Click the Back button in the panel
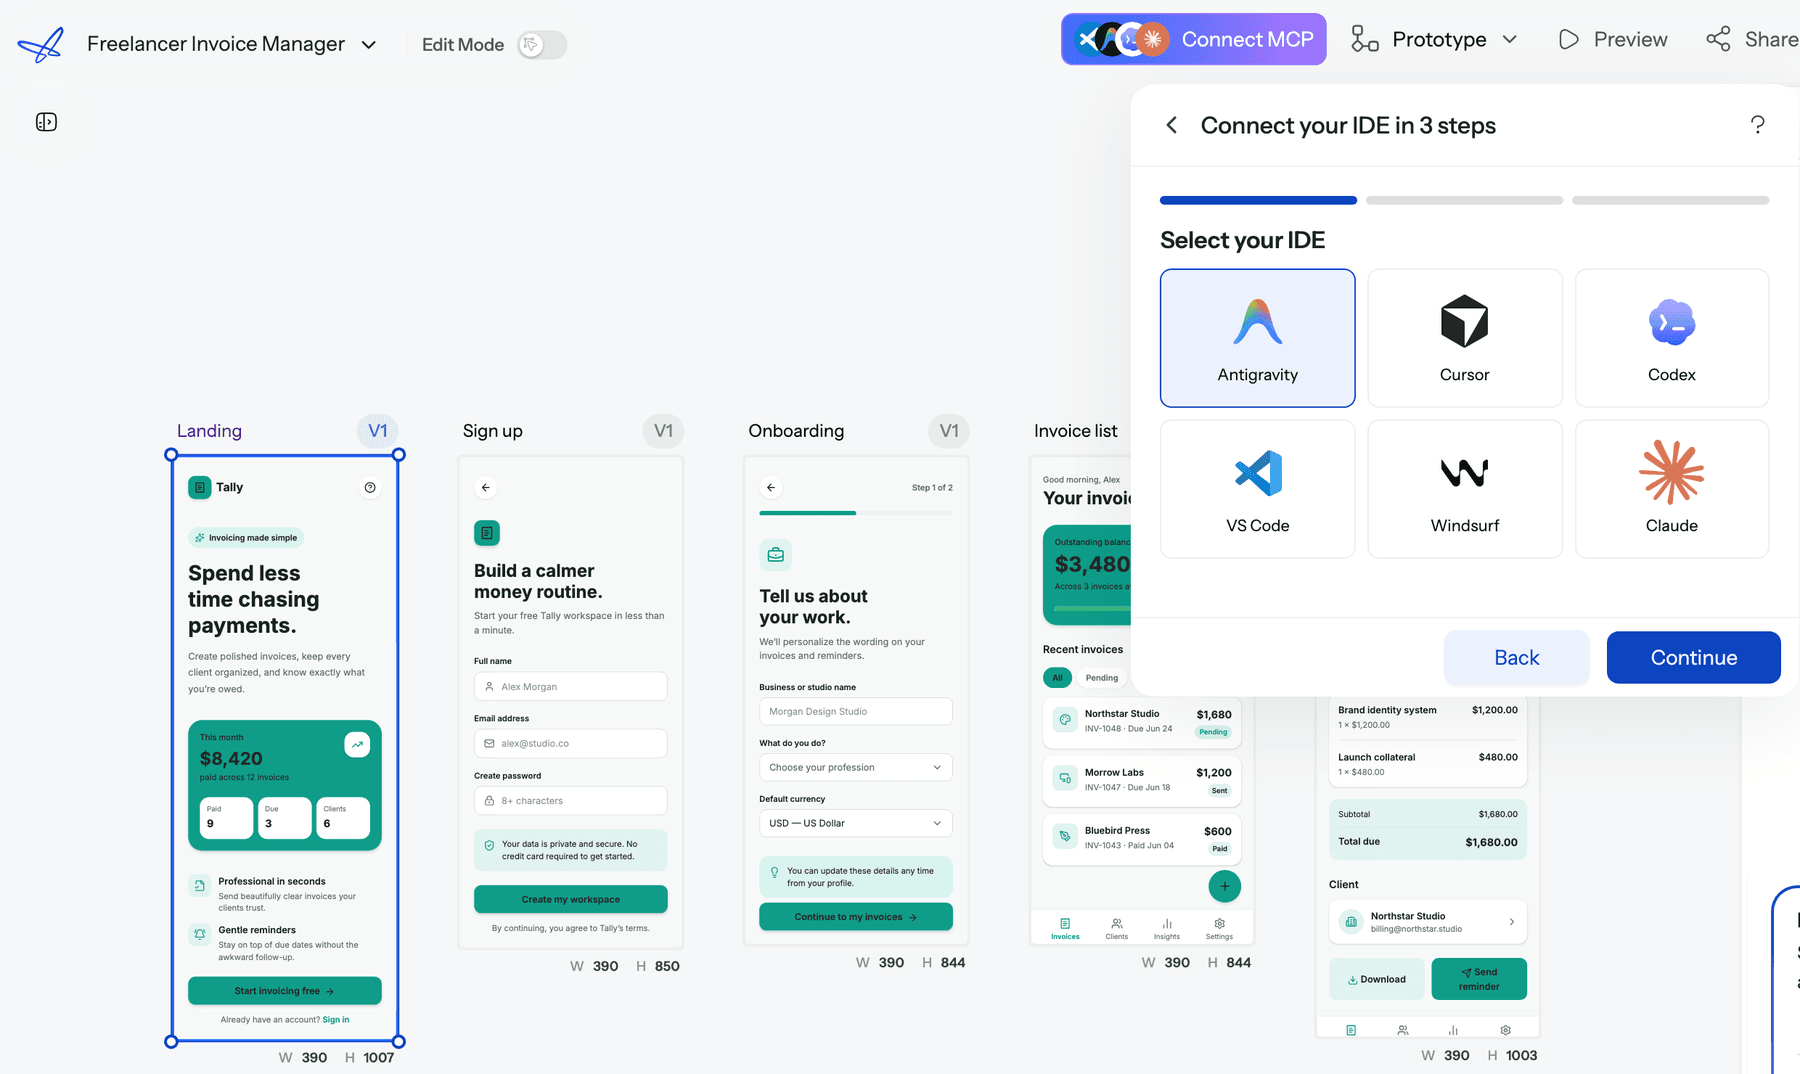Viewport: 1800px width, 1074px height. coord(1516,657)
